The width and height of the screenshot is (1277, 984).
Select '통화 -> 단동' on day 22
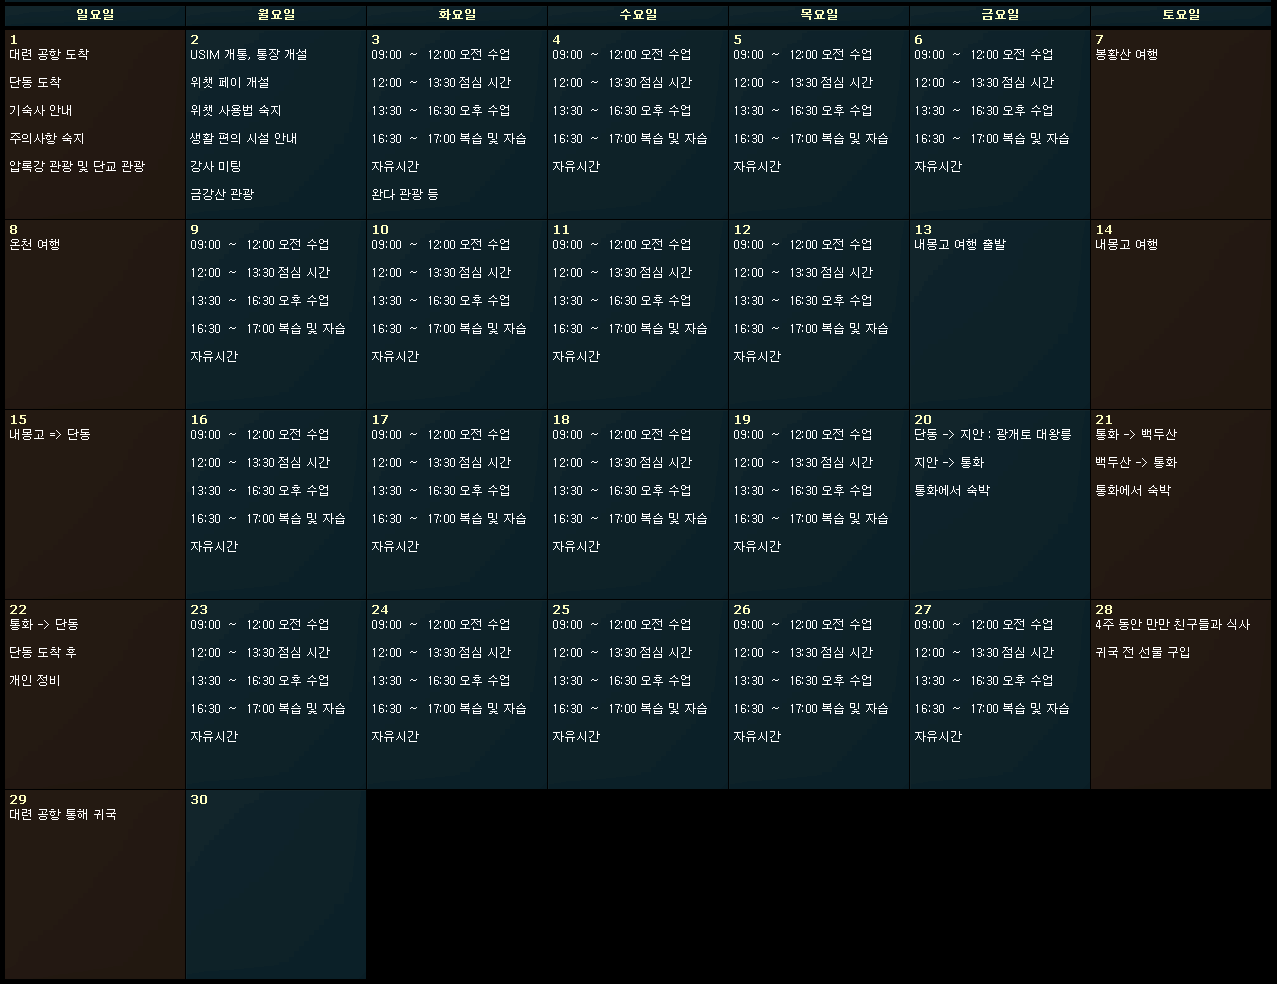[44, 625]
